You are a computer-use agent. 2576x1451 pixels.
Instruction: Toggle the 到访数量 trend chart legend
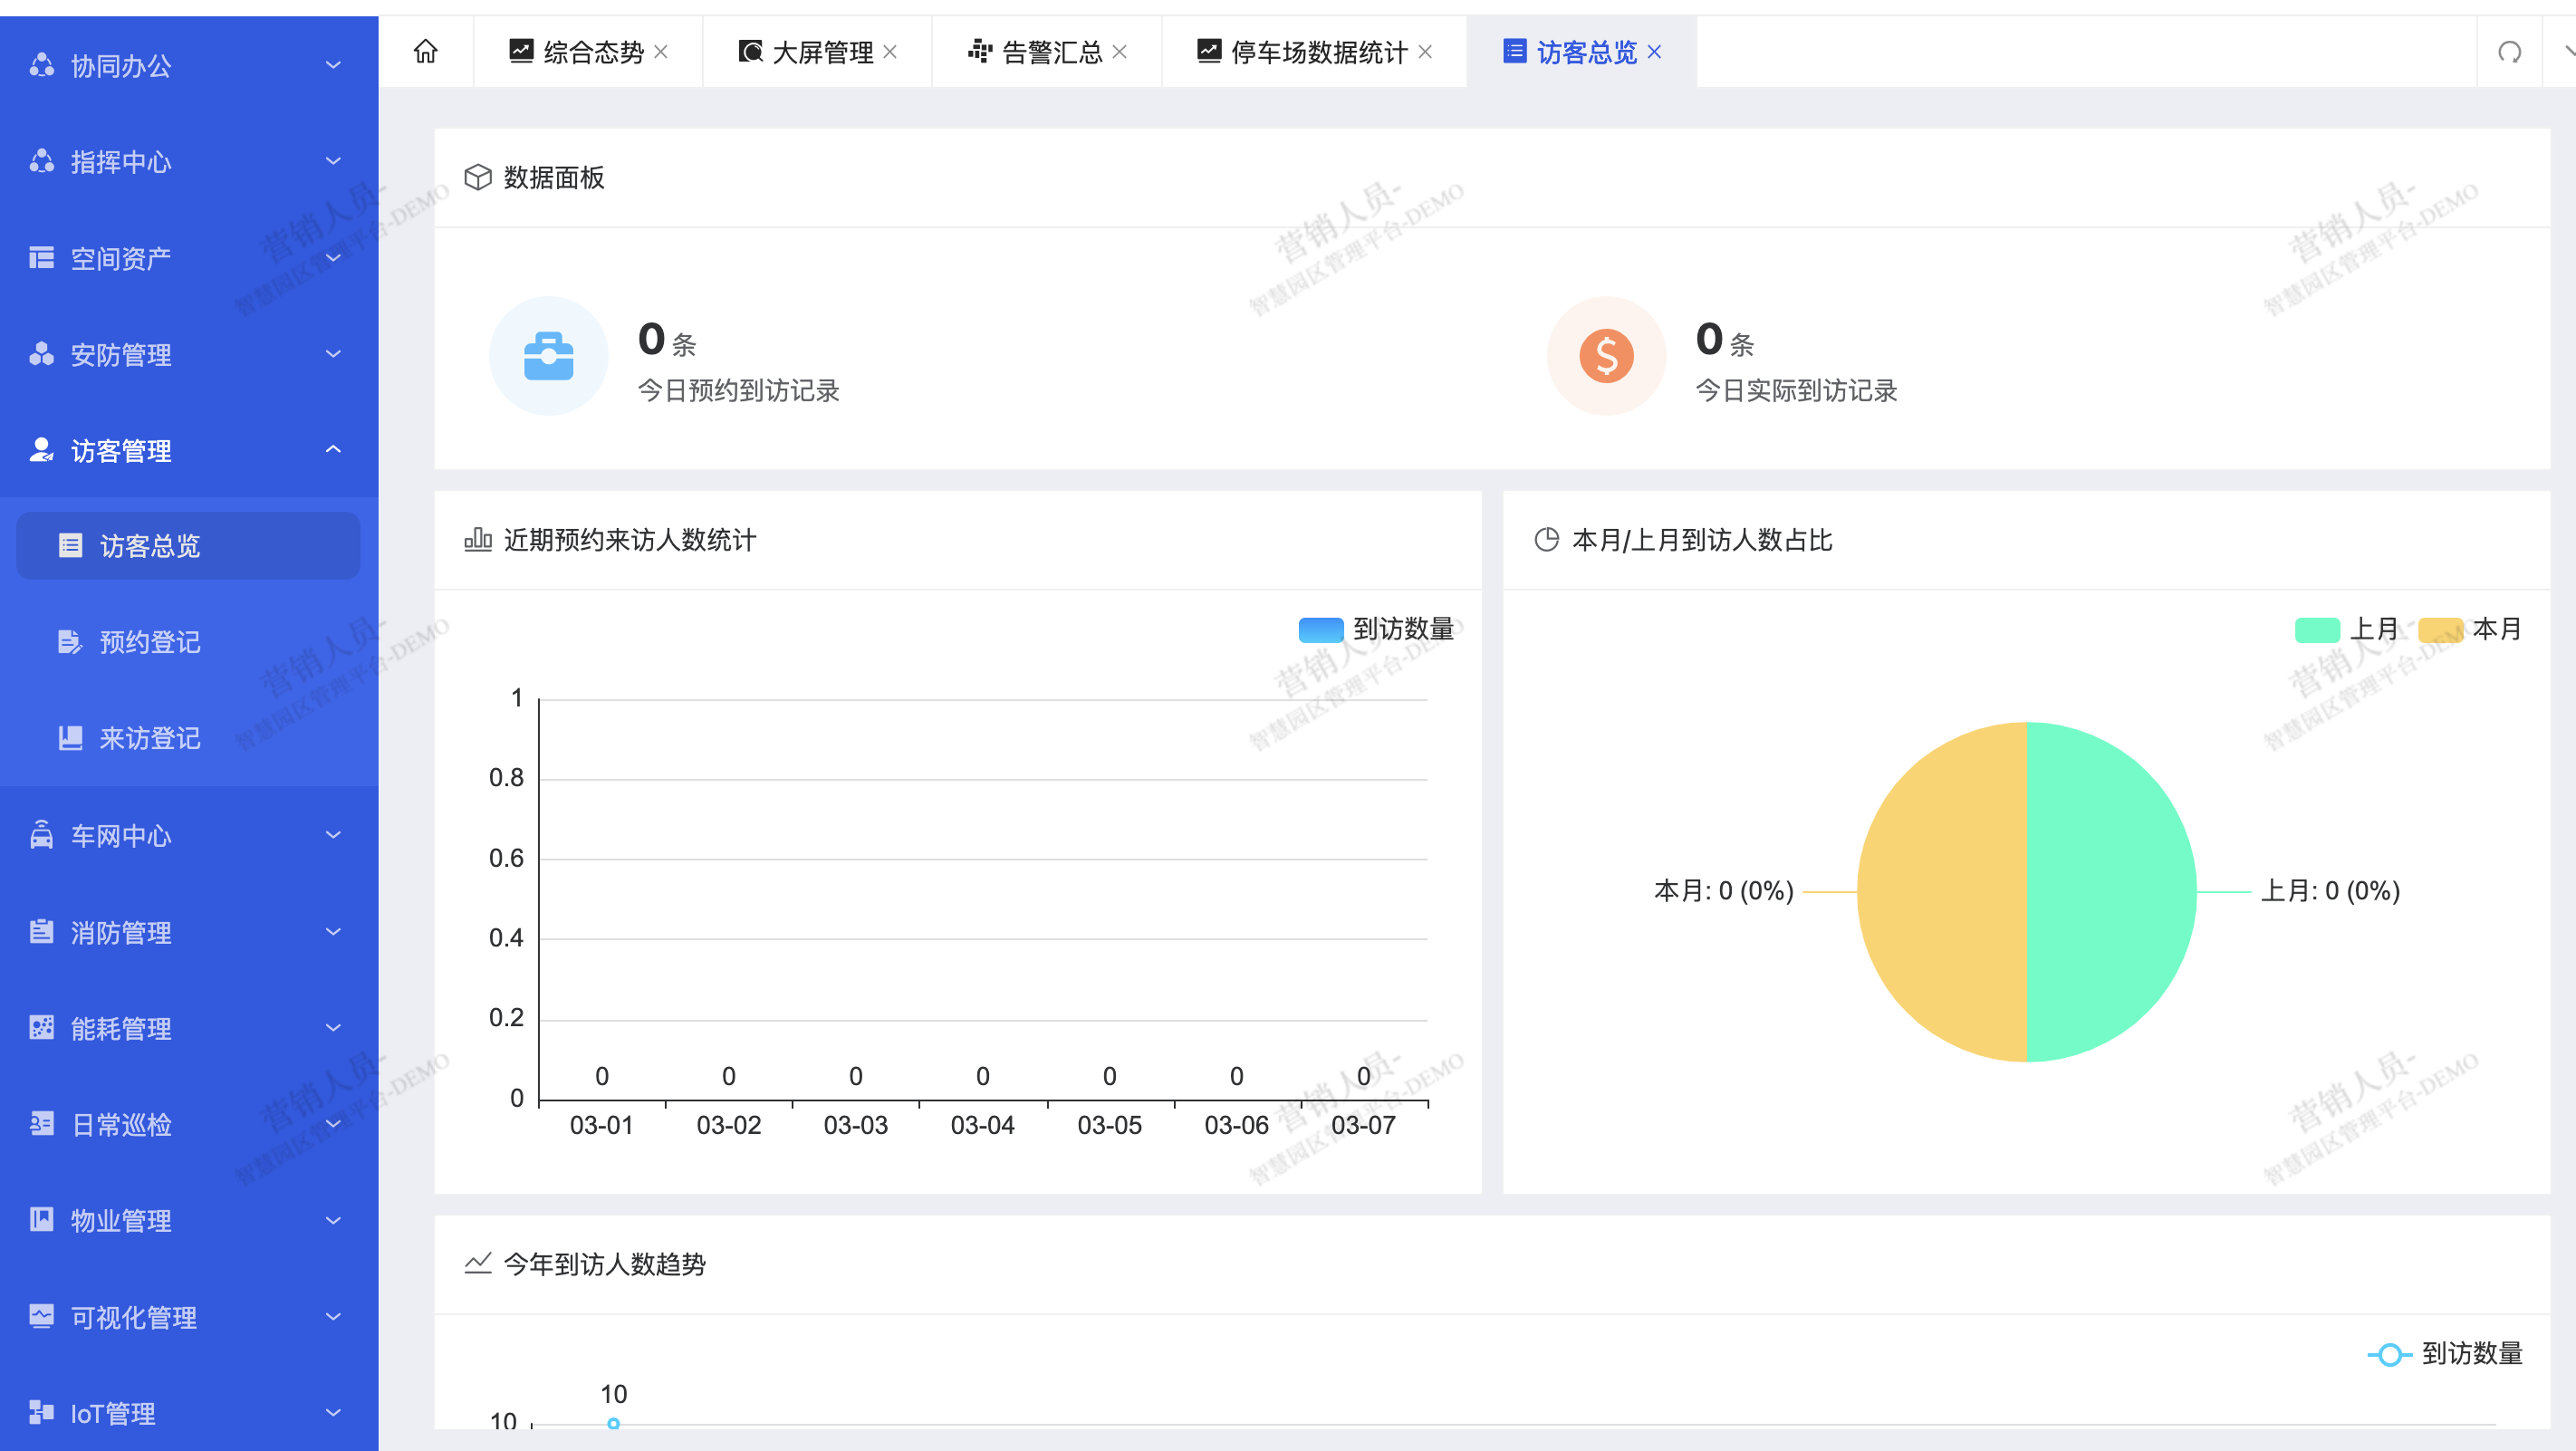[2445, 1353]
